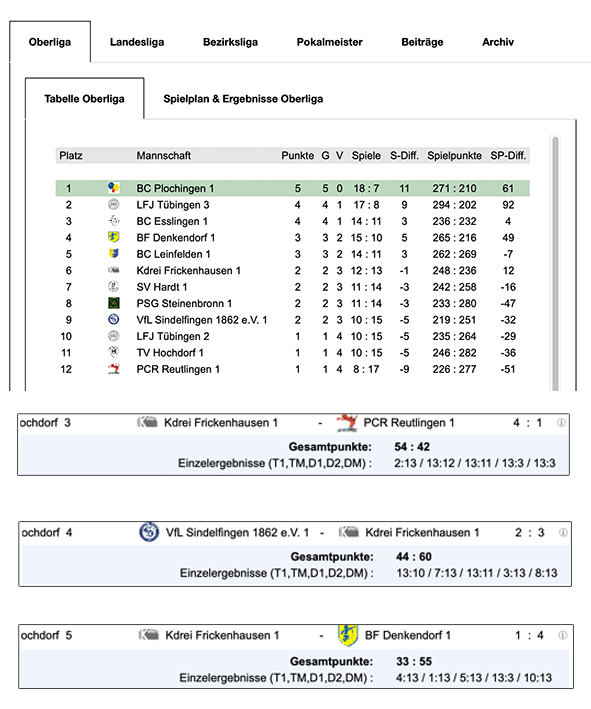The width and height of the screenshot is (591, 709).
Task: Click the PSG Steinenbronn 1 green logo
Action: point(113,303)
